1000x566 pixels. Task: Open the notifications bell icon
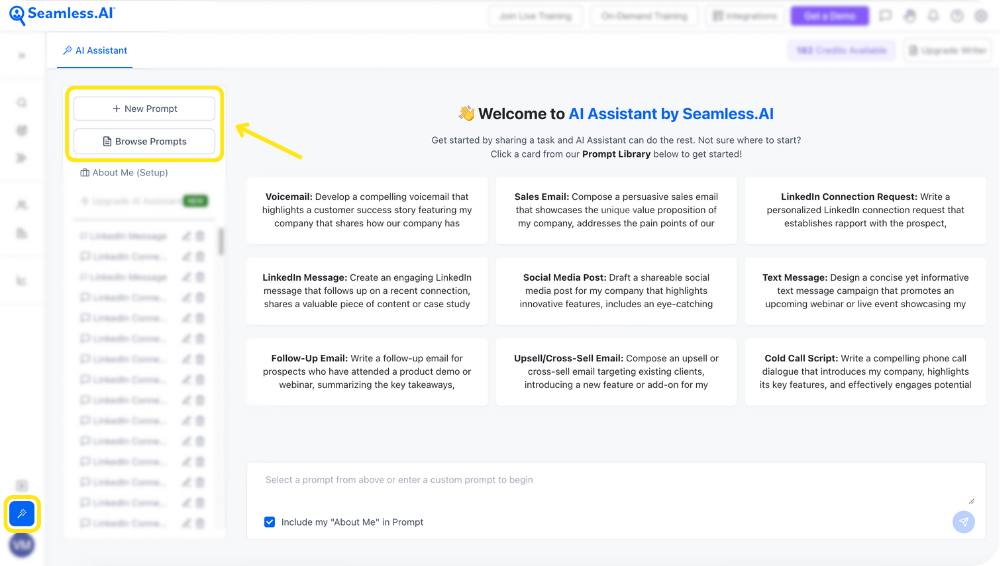[x=933, y=16]
